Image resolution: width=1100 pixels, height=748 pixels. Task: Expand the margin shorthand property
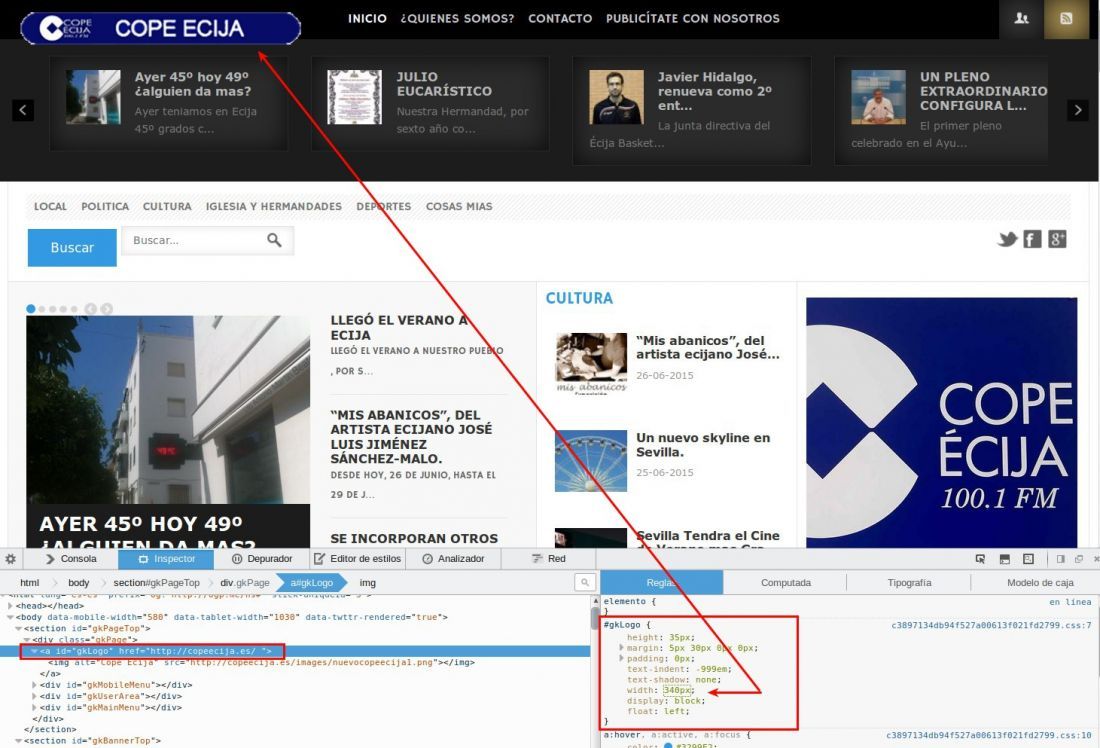point(622,648)
